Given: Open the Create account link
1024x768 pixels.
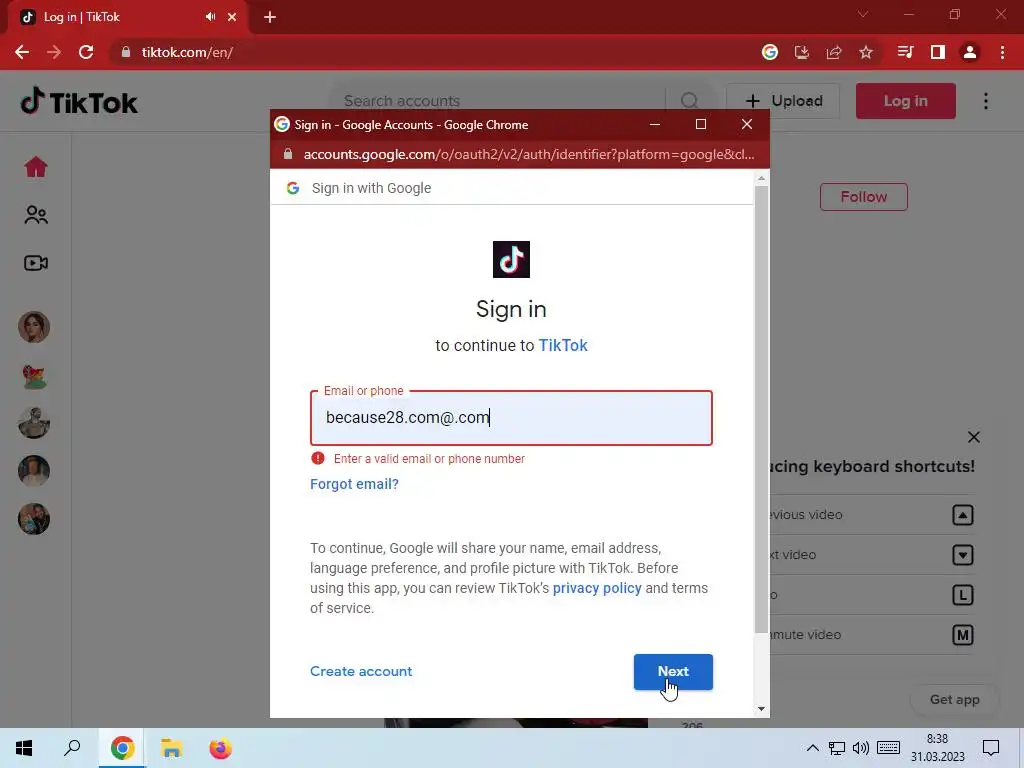Looking at the screenshot, I should [x=361, y=671].
